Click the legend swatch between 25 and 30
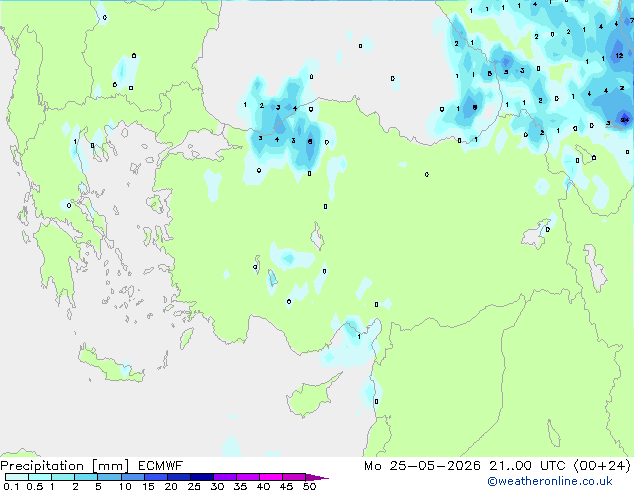Screen dimensions: 634x490 click(x=201, y=477)
